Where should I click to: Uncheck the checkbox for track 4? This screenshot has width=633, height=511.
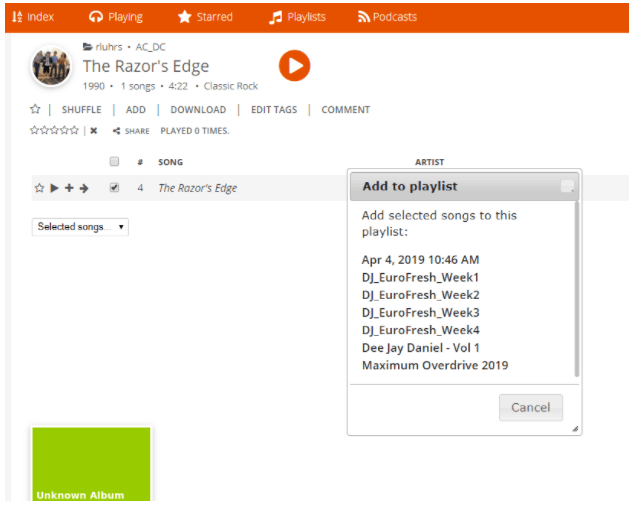(114, 188)
